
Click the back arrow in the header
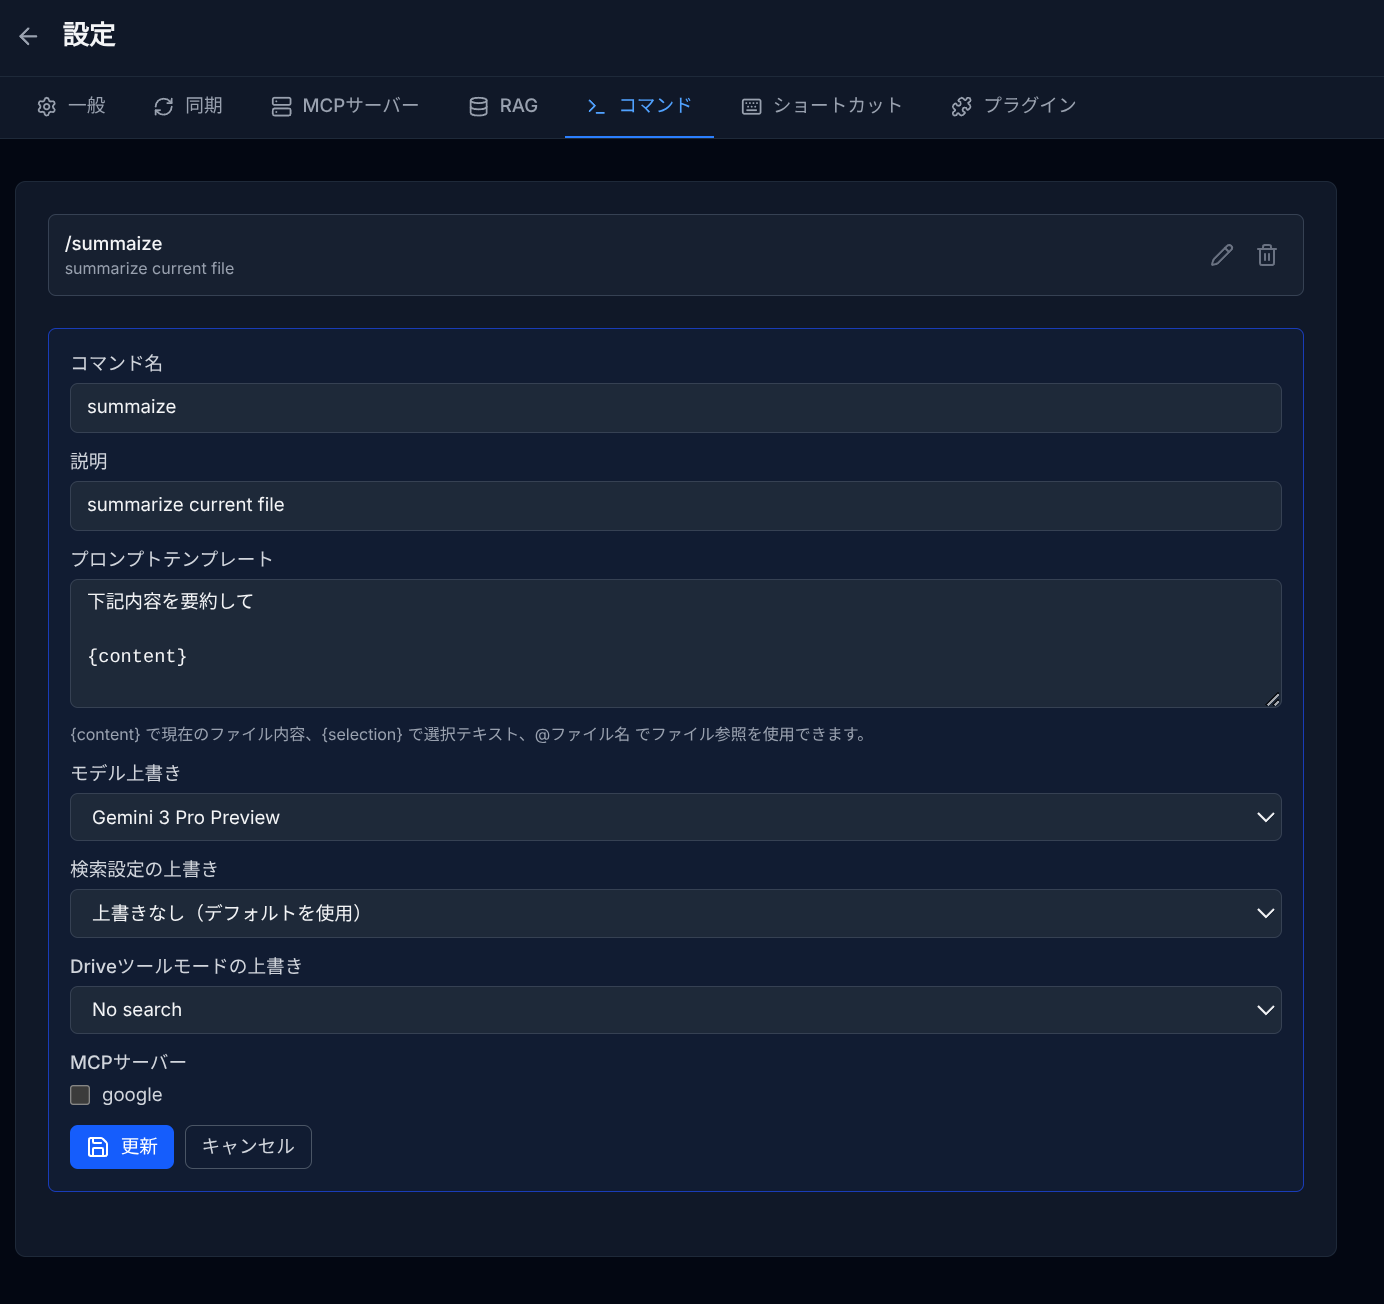click(27, 36)
